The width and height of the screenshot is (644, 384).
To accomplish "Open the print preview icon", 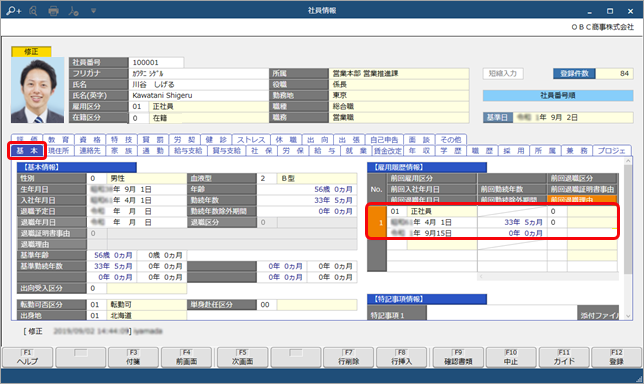I will (x=34, y=11).
